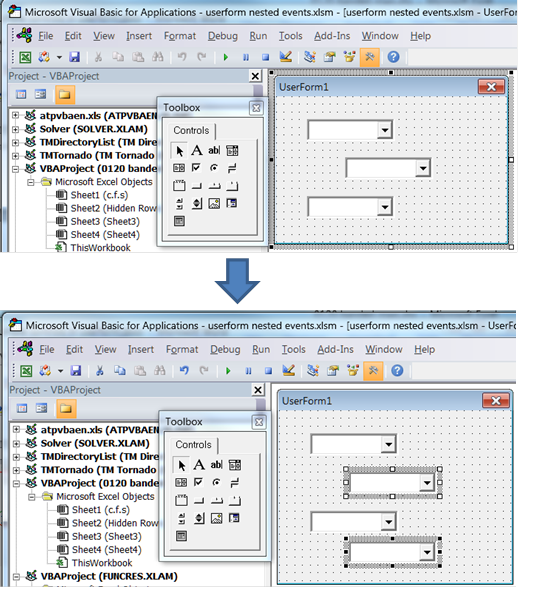Click Save icon in lower window toolbar
The width and height of the screenshot is (548, 604).
(76, 371)
